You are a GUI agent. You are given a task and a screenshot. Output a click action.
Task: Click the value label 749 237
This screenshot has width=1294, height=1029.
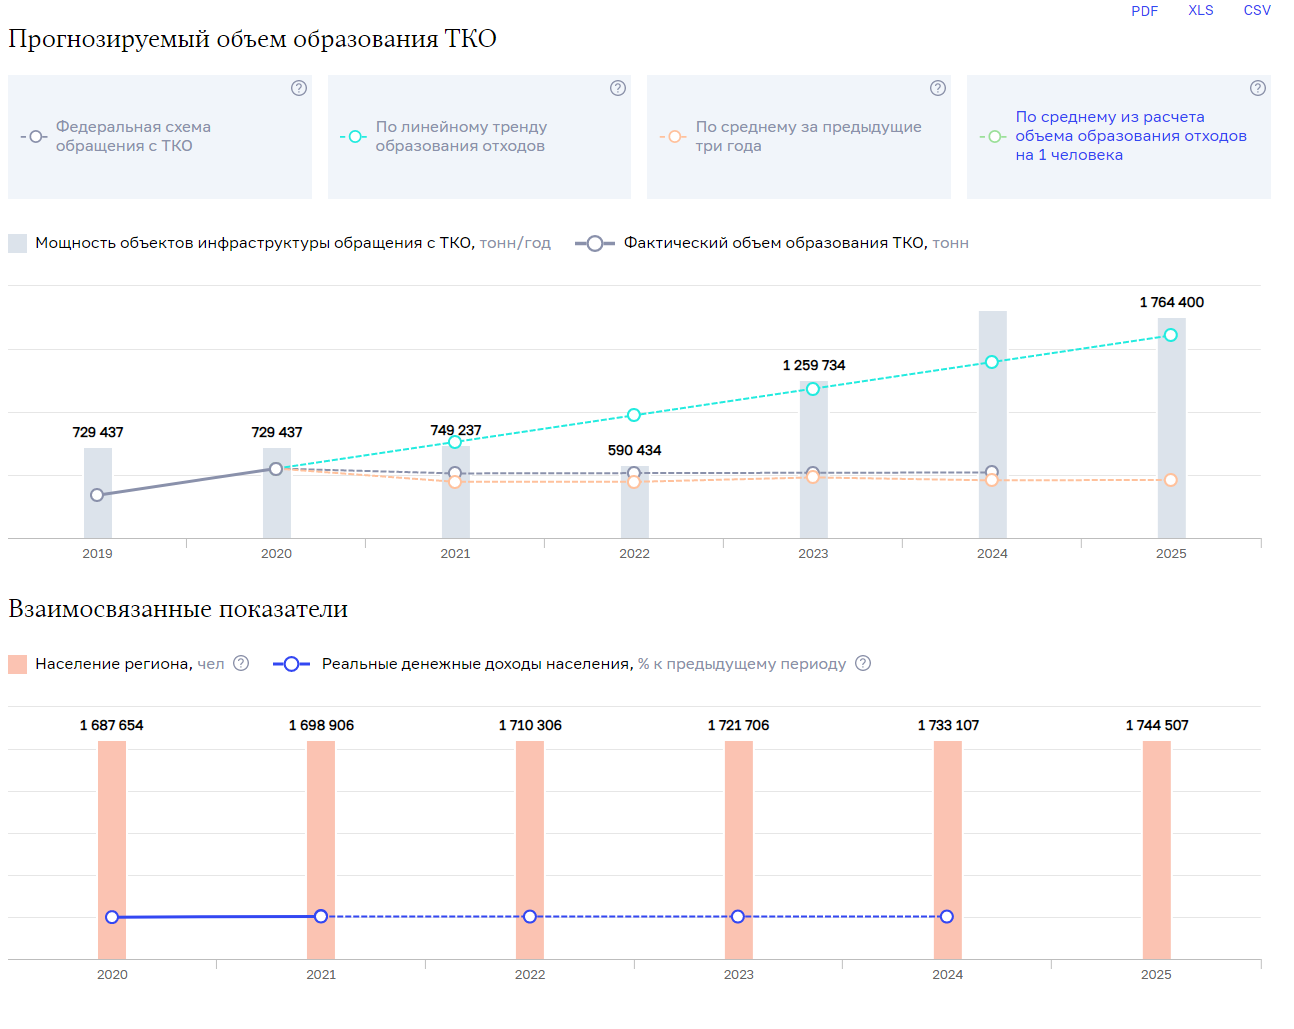[x=456, y=430]
